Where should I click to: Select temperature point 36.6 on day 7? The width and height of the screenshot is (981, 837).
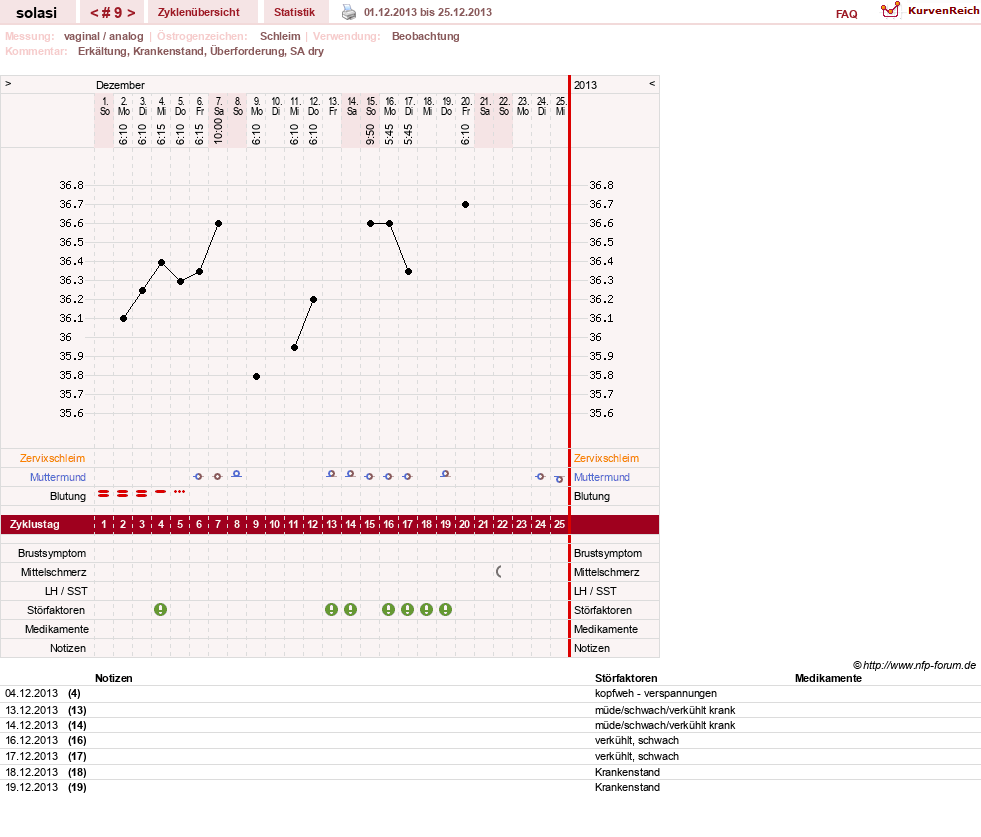coord(218,223)
